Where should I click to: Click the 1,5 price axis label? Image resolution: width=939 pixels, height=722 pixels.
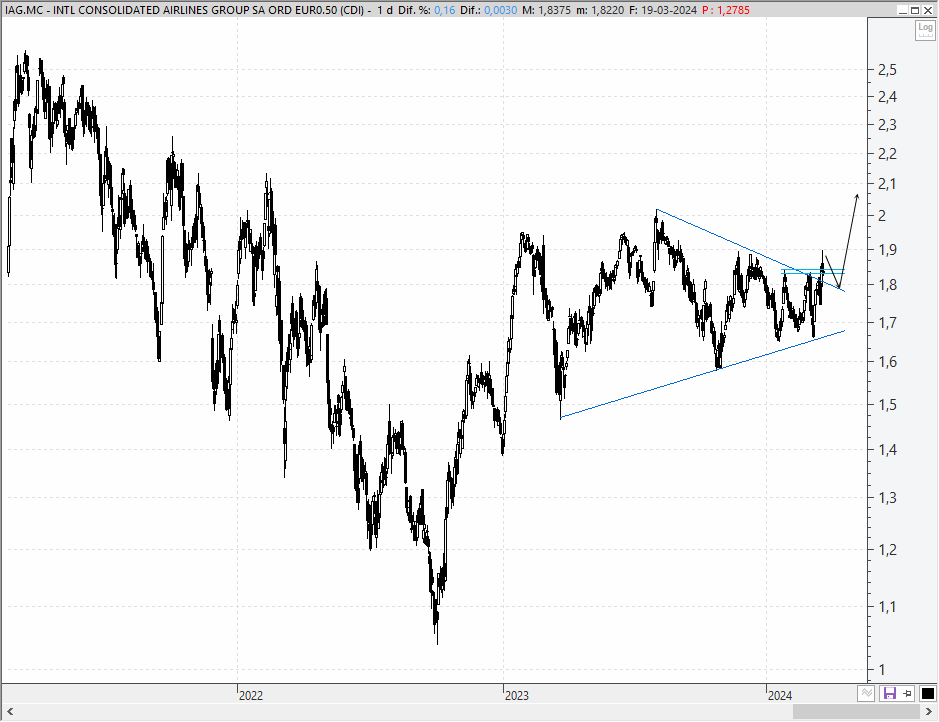[887, 405]
